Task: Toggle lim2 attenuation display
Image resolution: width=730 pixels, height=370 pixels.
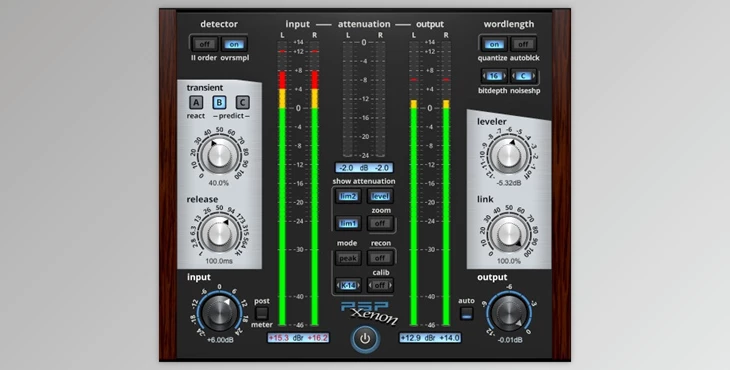Action: pyautogui.click(x=348, y=196)
